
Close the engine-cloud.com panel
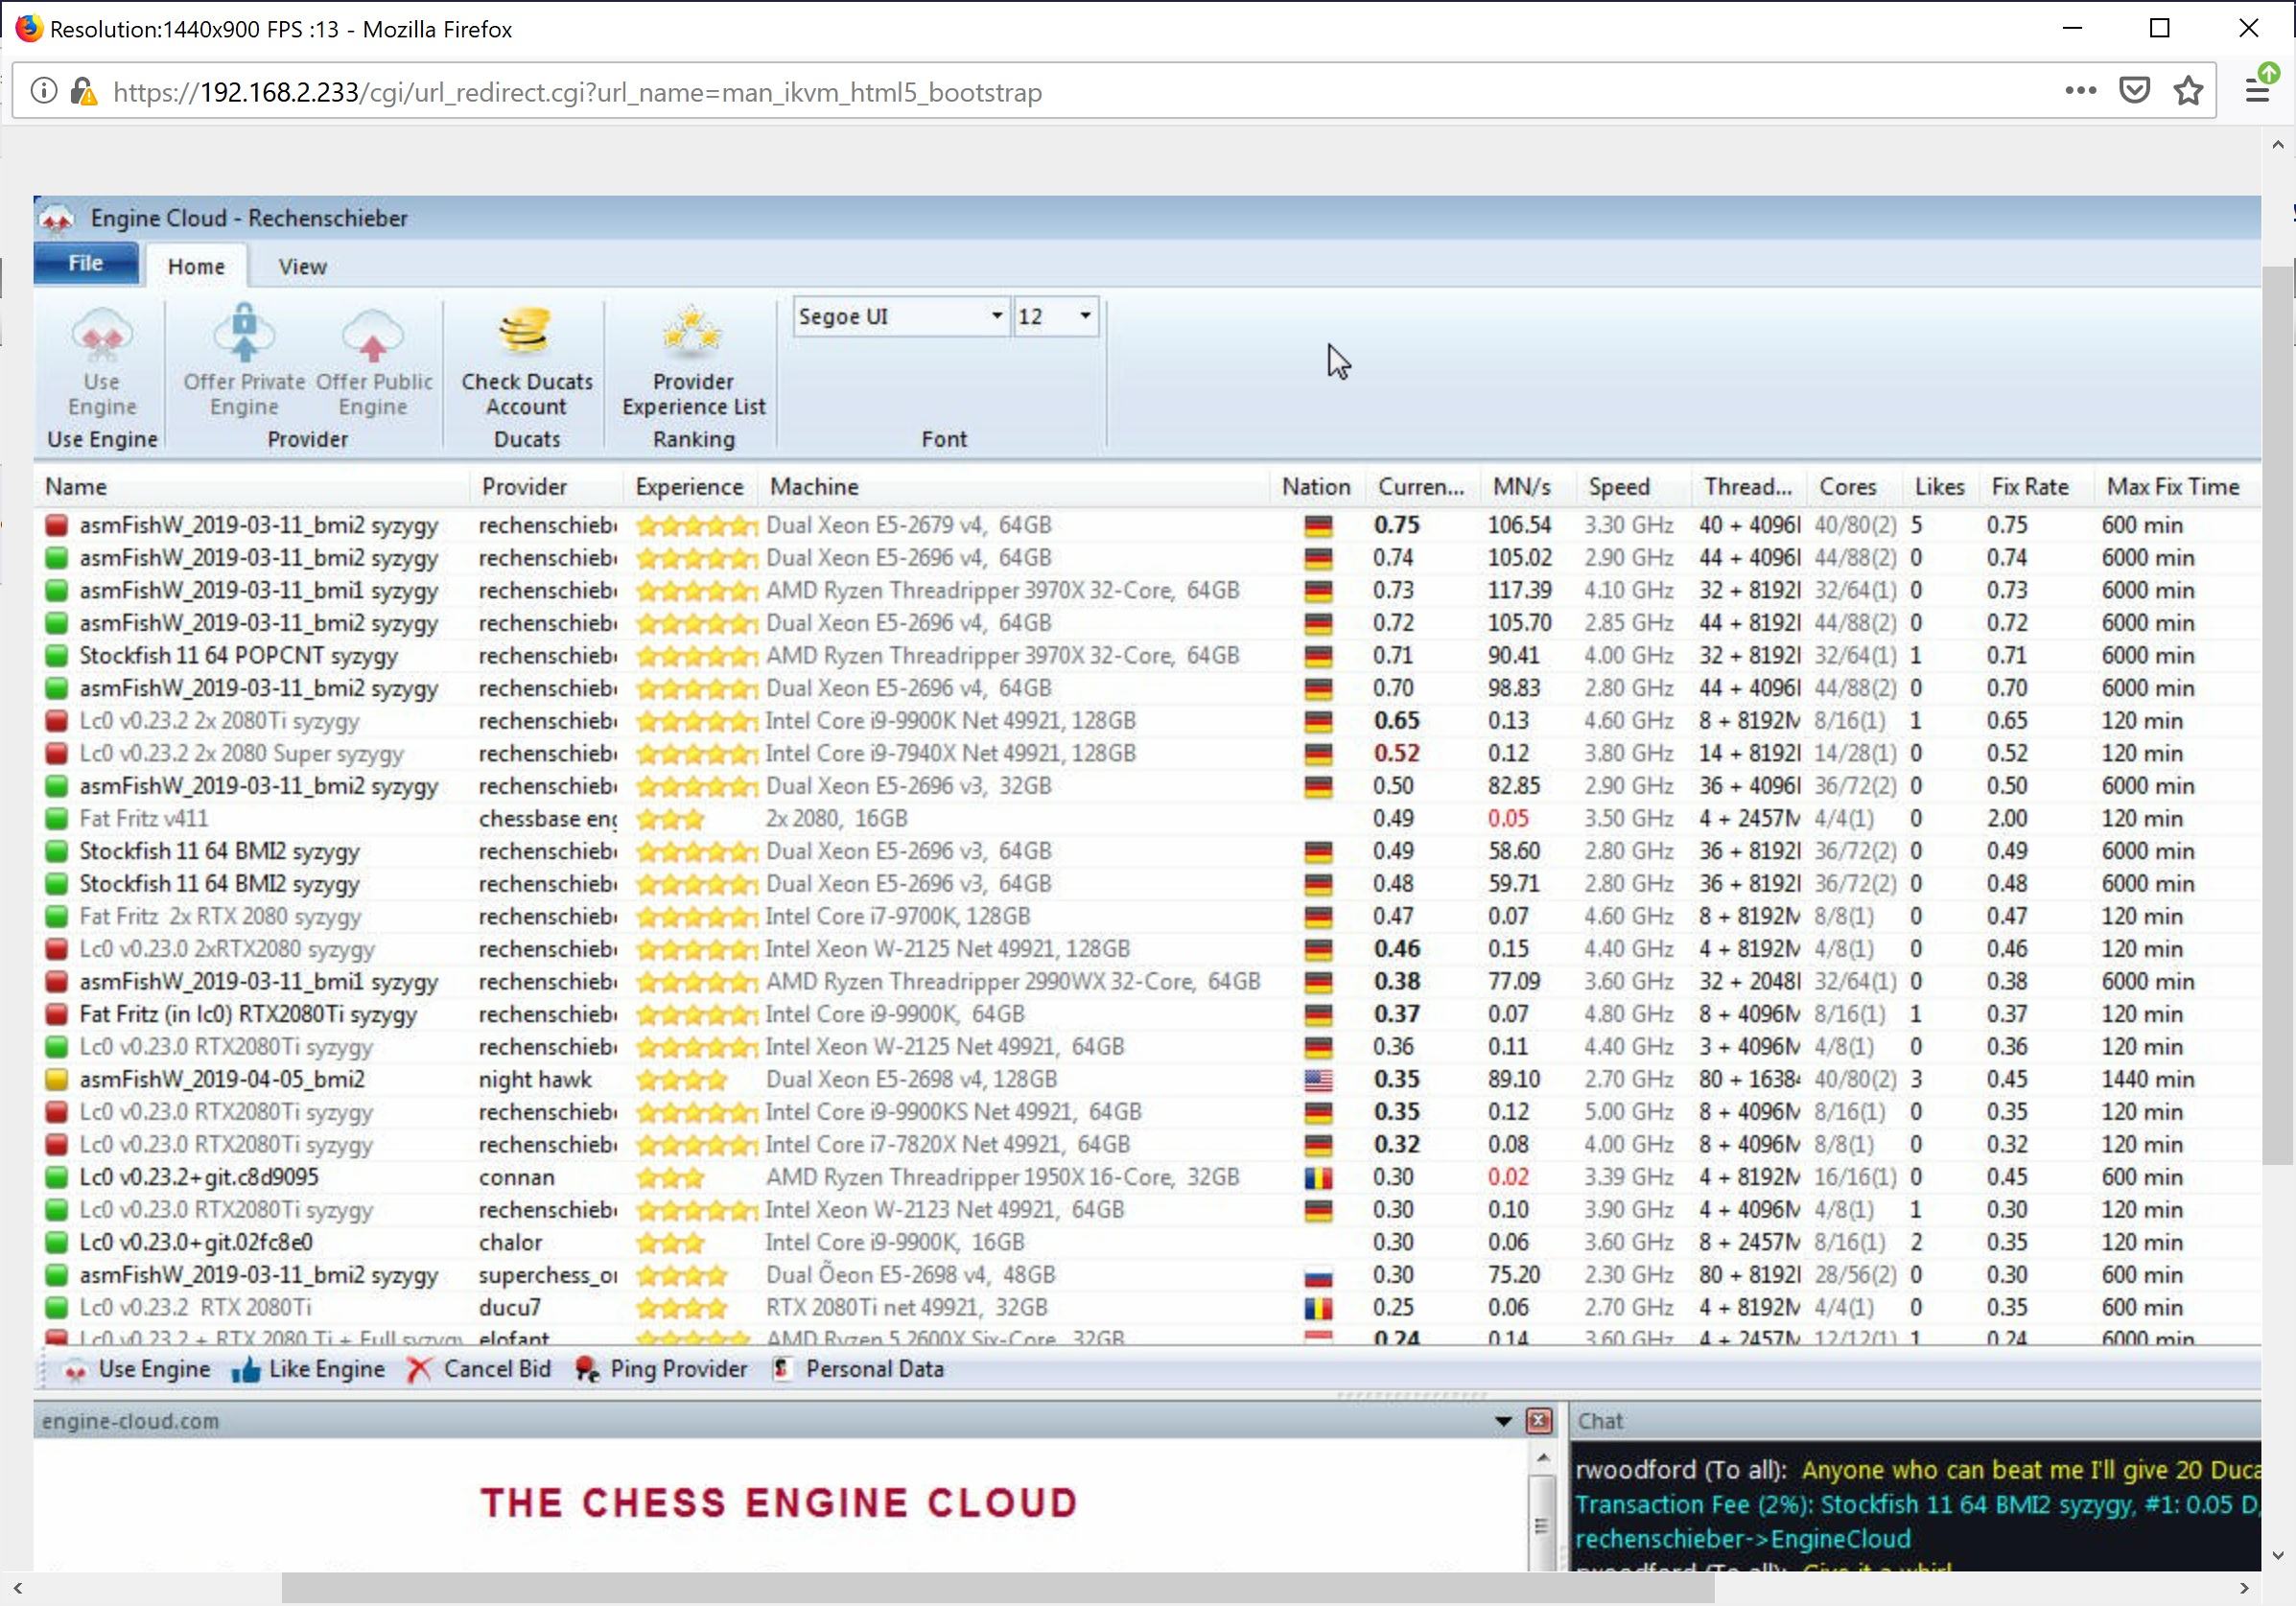pos(1539,1422)
